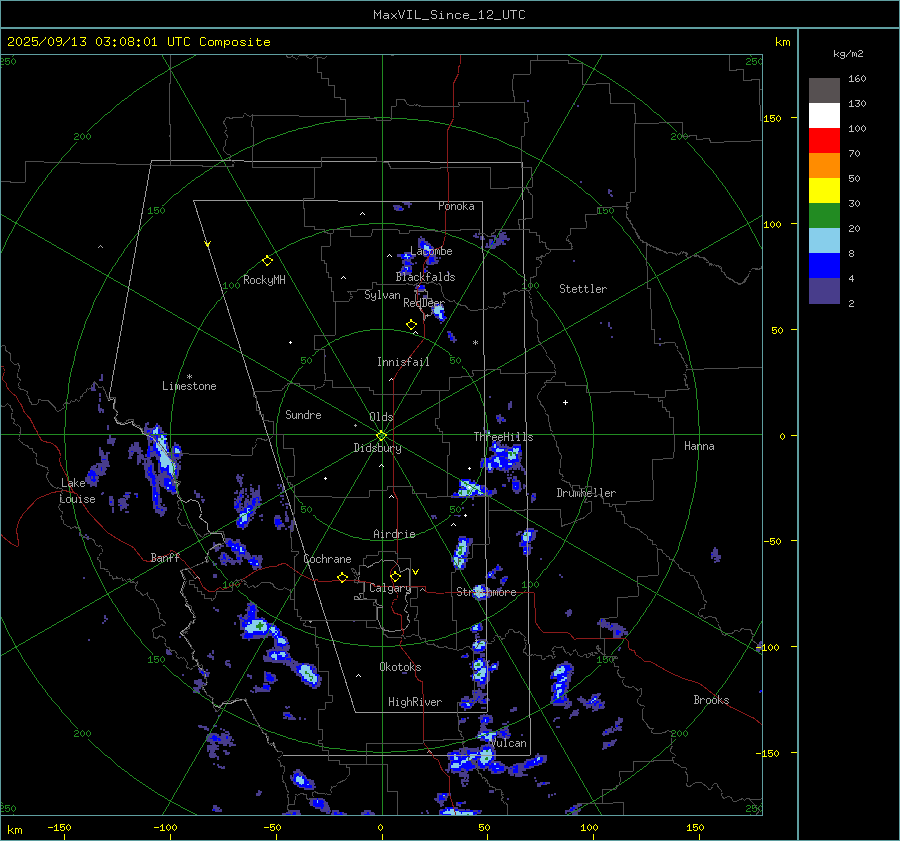Click the Blackfalds label
Screen dimensions: 900x841
click(425, 277)
